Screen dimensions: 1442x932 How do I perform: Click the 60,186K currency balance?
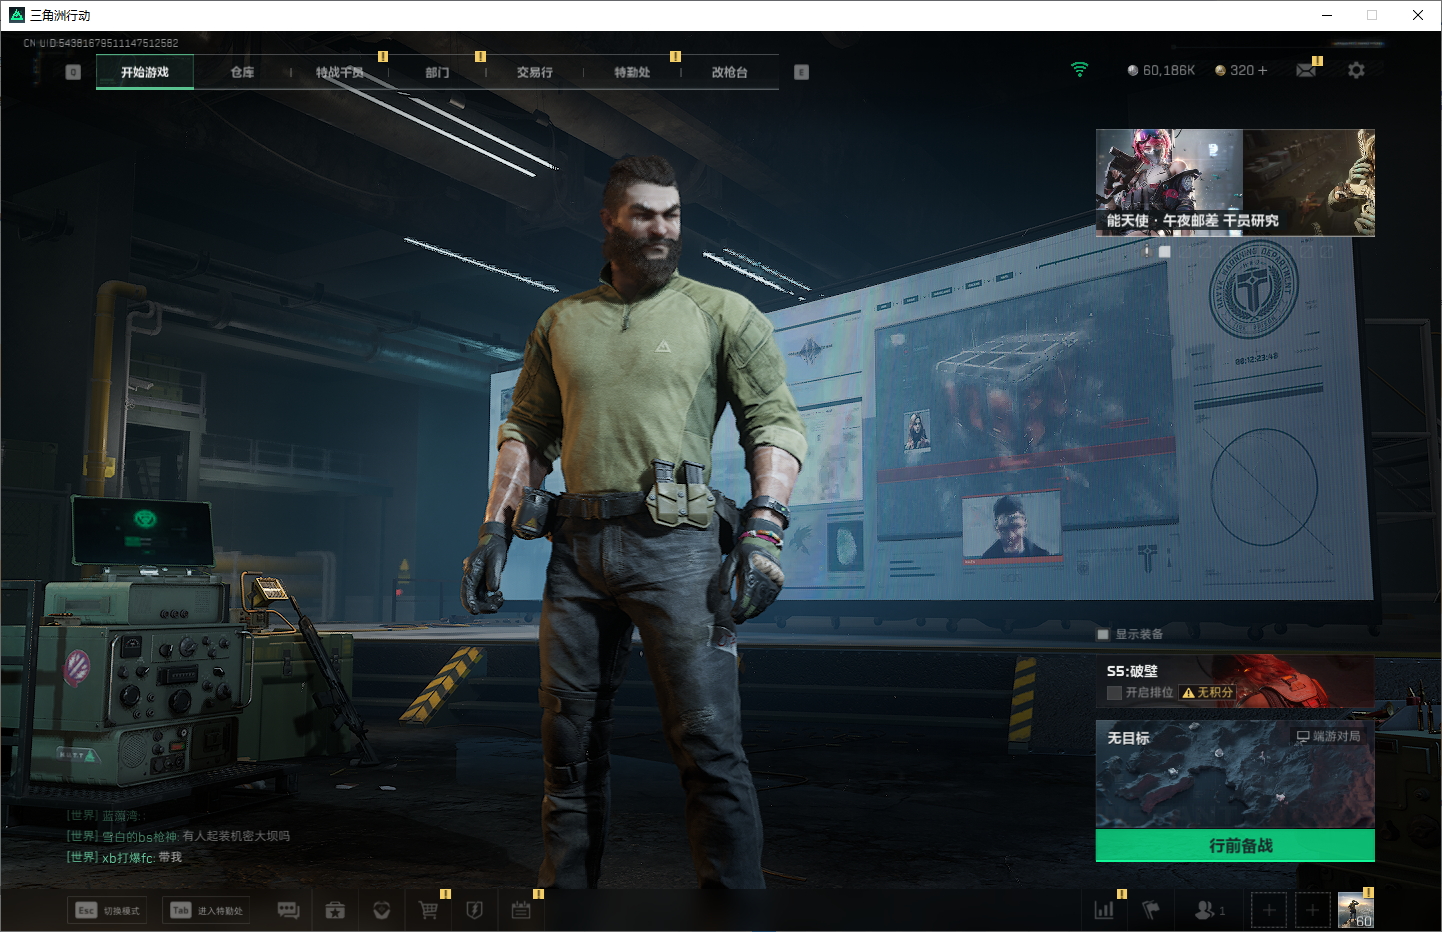pyautogui.click(x=1161, y=70)
